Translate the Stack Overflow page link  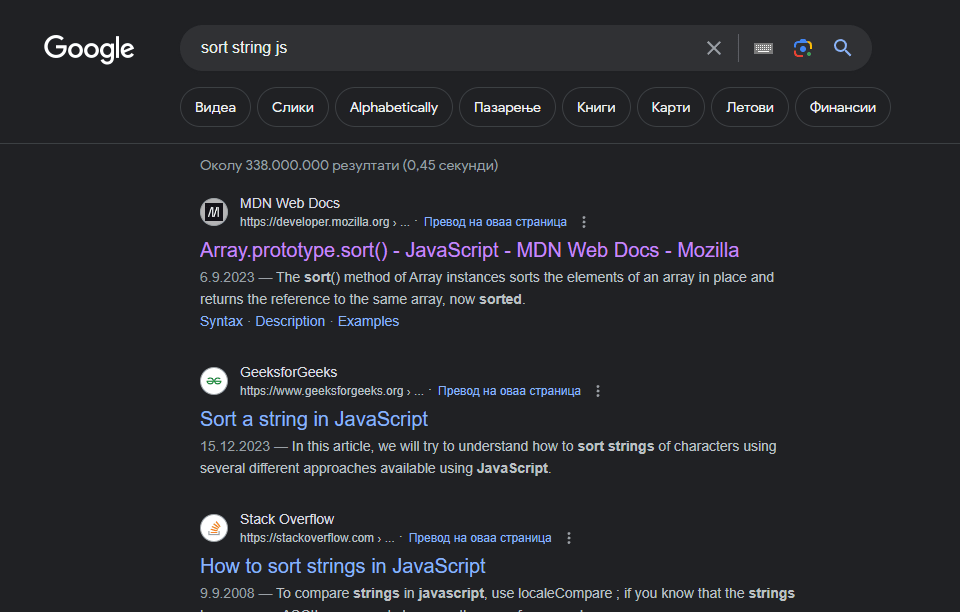coord(480,537)
